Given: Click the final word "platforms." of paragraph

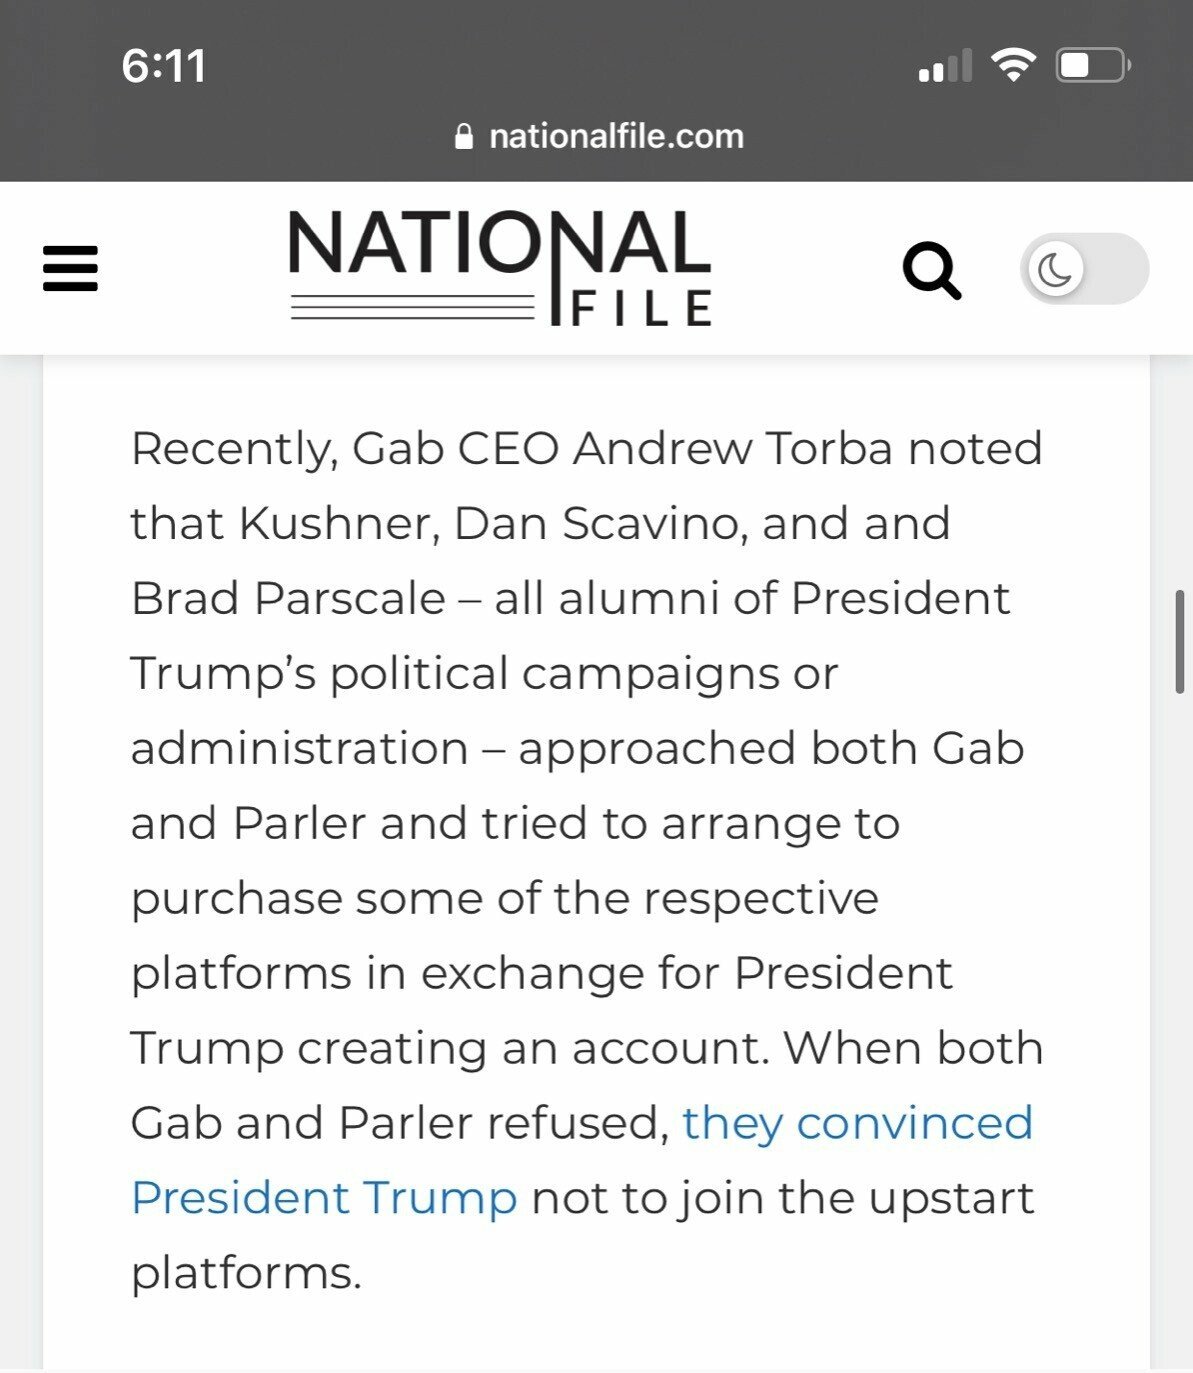Looking at the screenshot, I should pos(246,1273).
